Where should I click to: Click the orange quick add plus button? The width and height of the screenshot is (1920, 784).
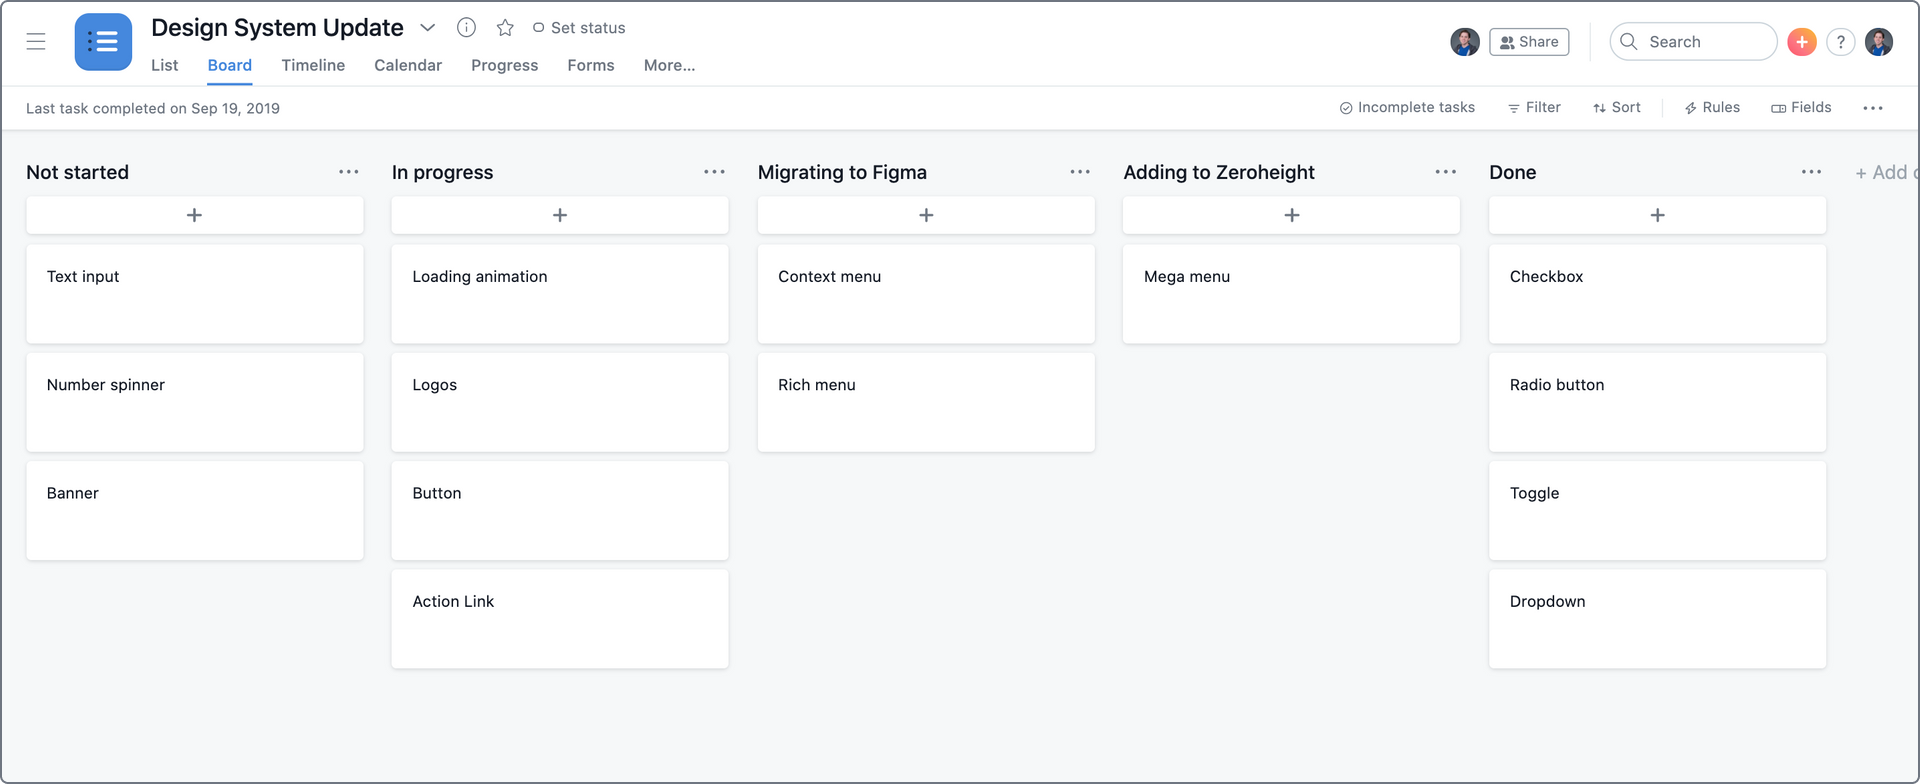pos(1801,42)
